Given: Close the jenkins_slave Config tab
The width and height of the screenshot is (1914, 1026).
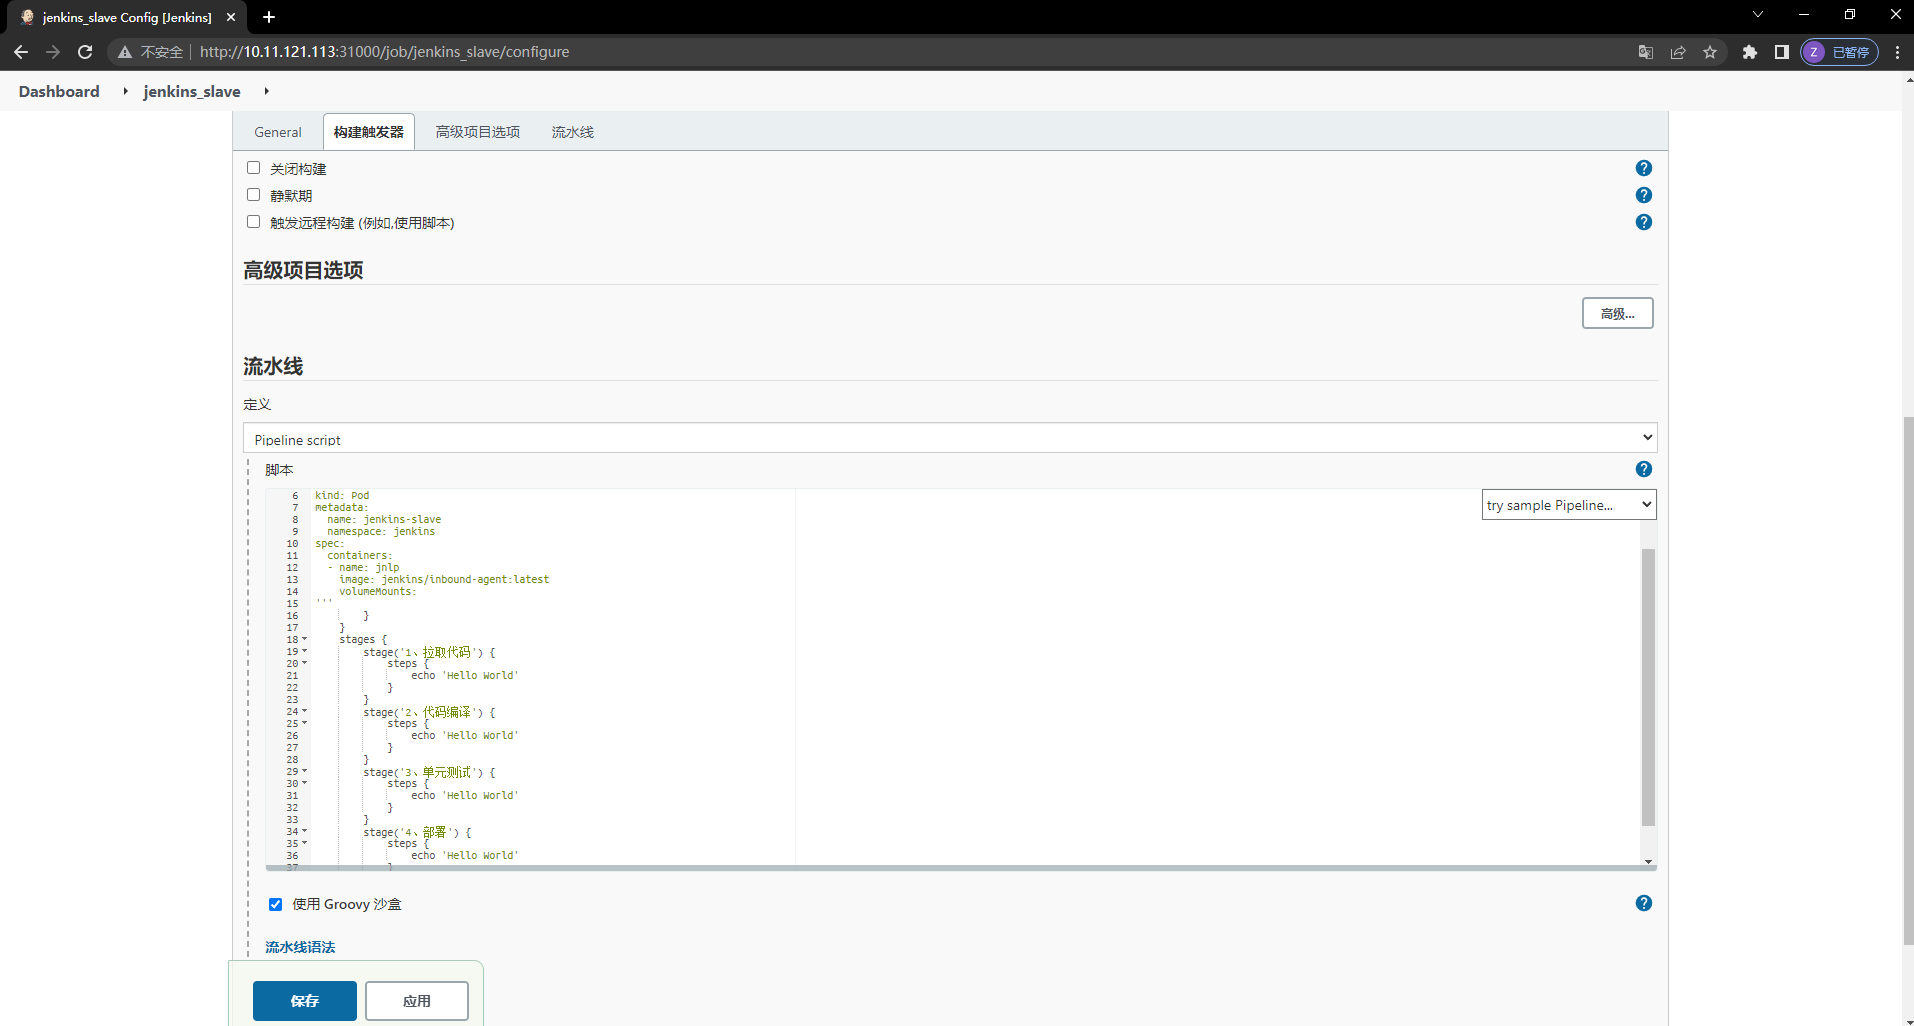Looking at the screenshot, I should click(231, 17).
